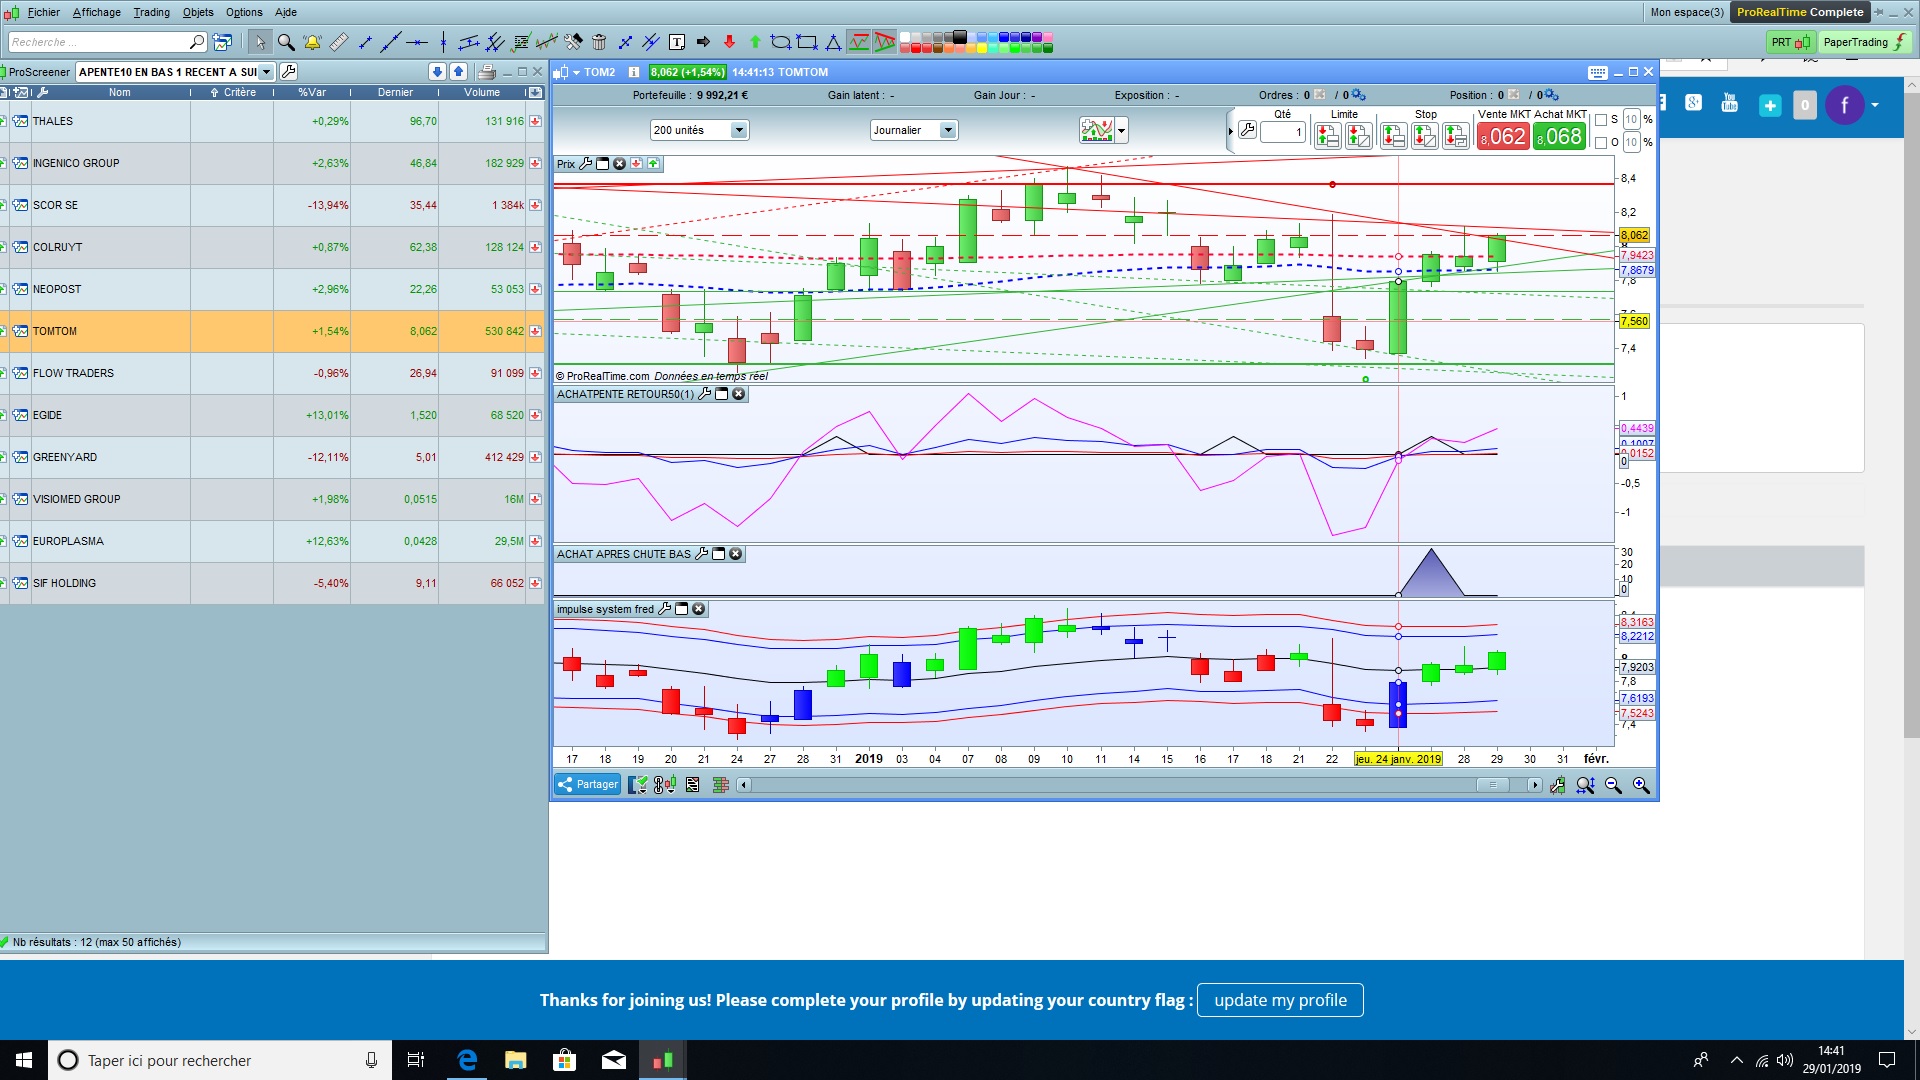The width and height of the screenshot is (1920, 1080).
Task: Select the triangle drawing tool
Action: tap(833, 42)
